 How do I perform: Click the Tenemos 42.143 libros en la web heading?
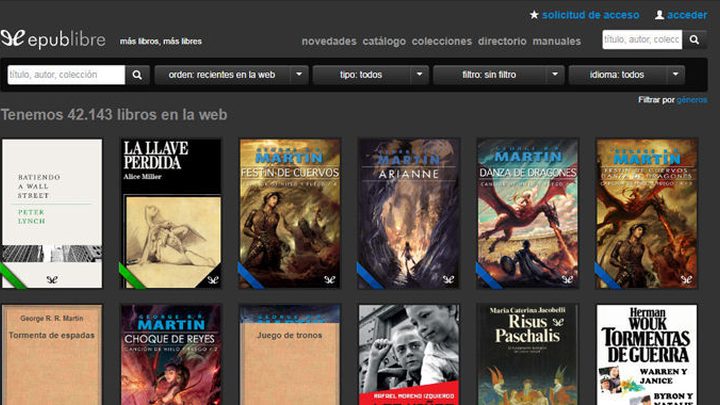114,114
